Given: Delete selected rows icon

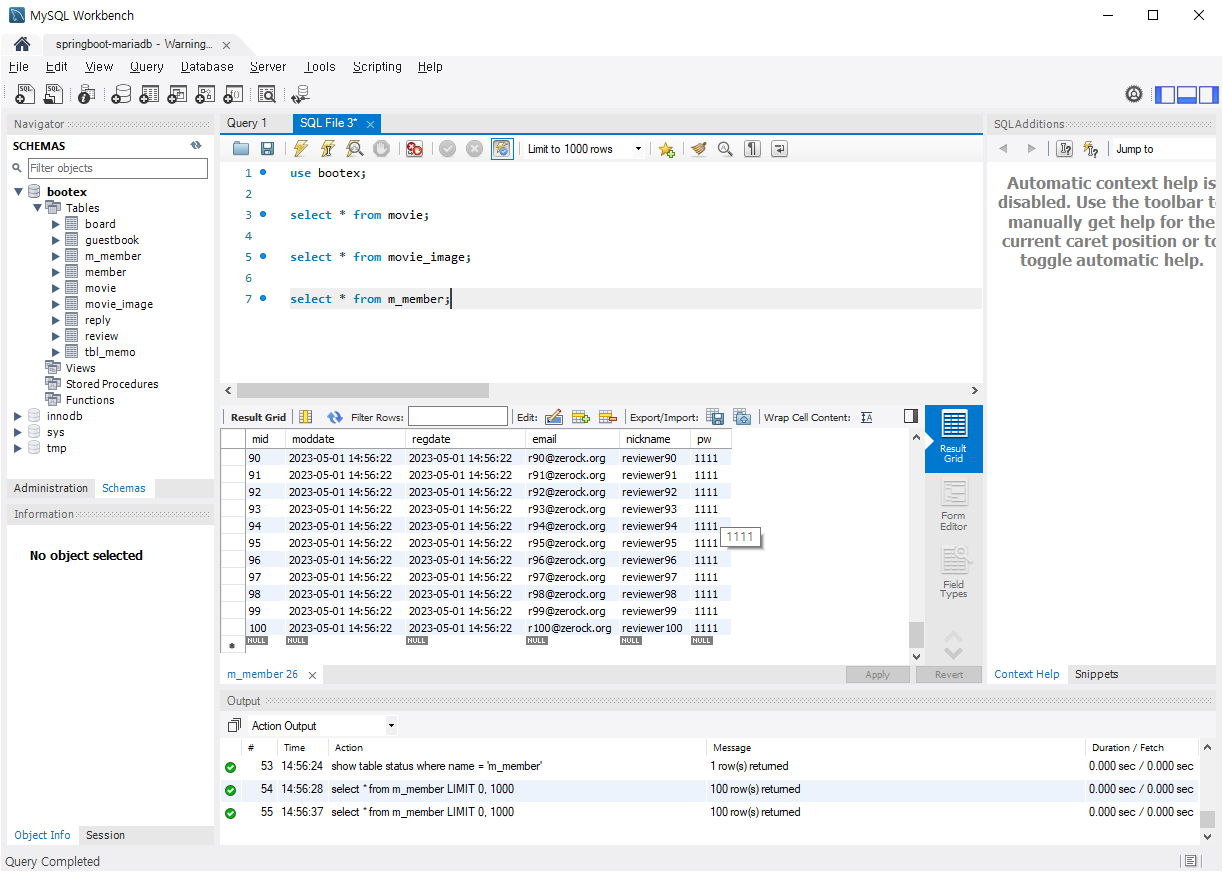Looking at the screenshot, I should tap(606, 417).
